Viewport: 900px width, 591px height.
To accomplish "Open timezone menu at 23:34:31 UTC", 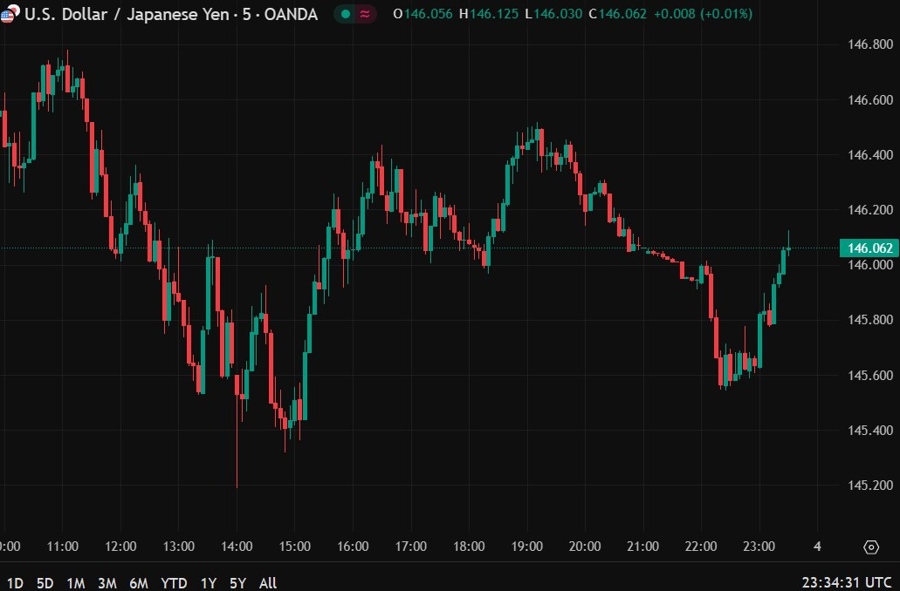I will click(x=846, y=582).
